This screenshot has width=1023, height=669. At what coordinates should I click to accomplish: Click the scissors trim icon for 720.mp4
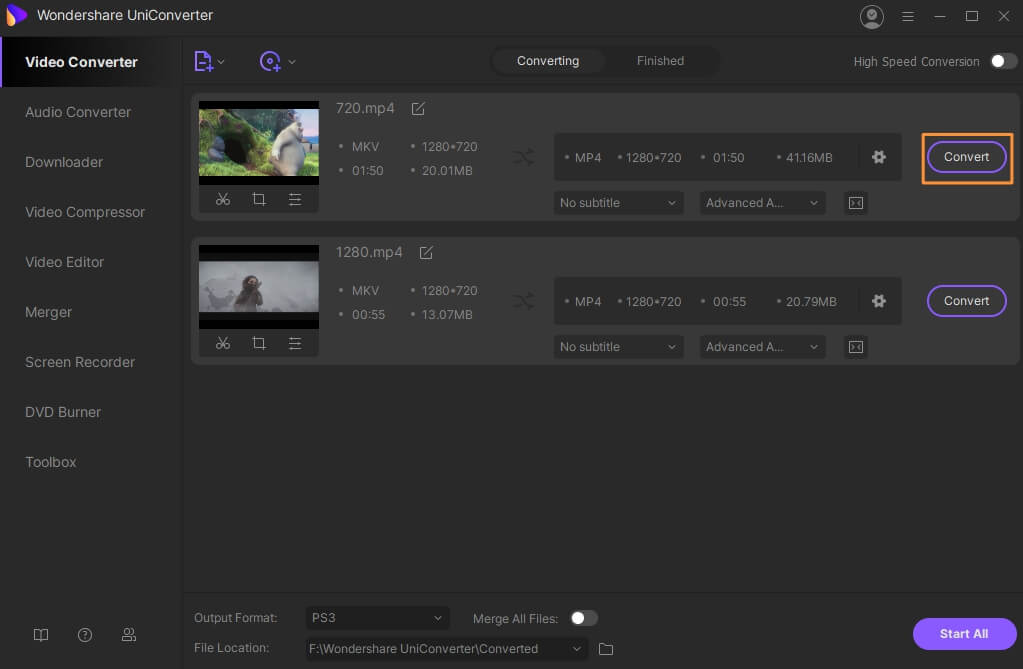pos(223,199)
